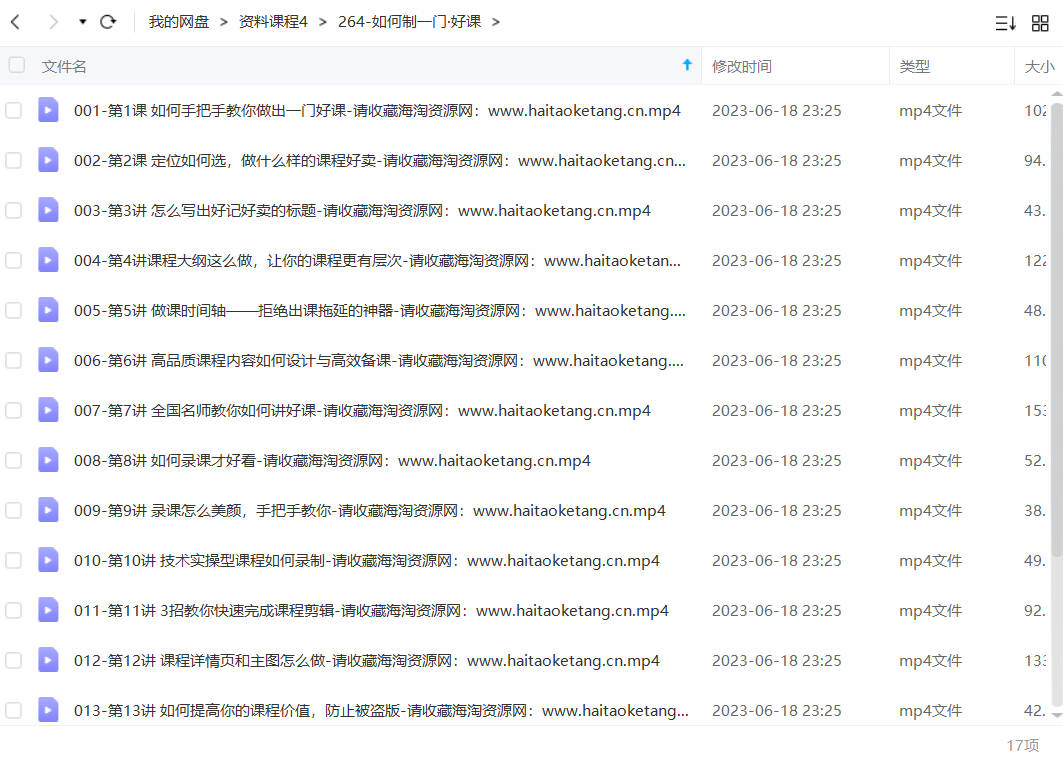1063x763 pixels.
Task: Select file name 010-第10讲 技术实操型课程如何录制
Action: coord(367,561)
